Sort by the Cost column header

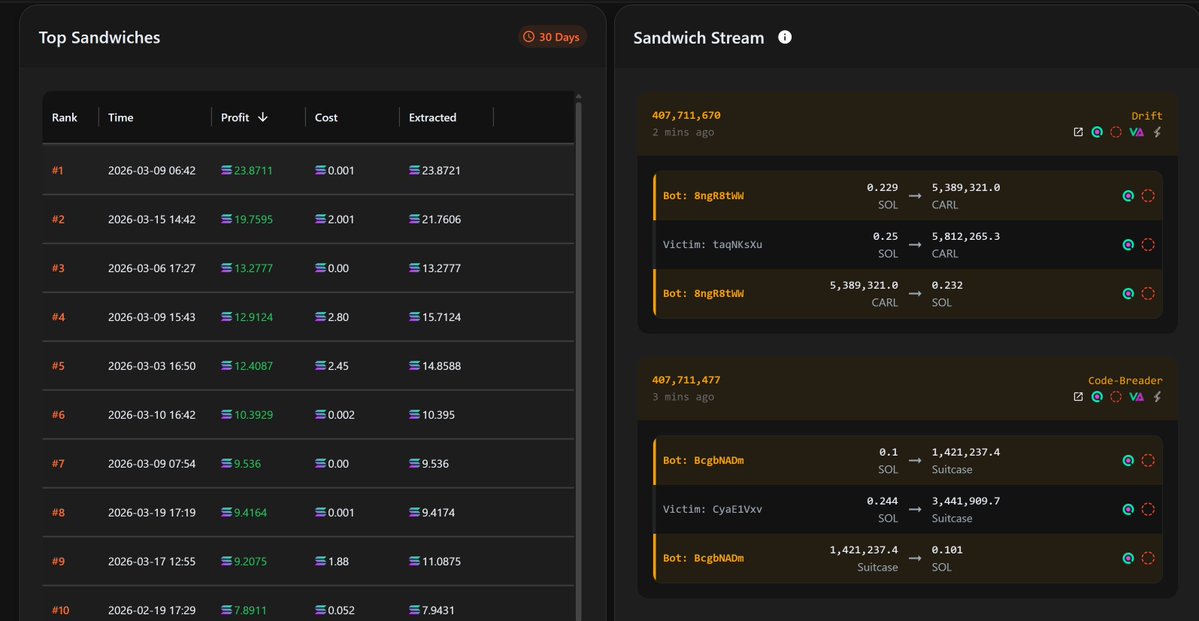coord(326,118)
